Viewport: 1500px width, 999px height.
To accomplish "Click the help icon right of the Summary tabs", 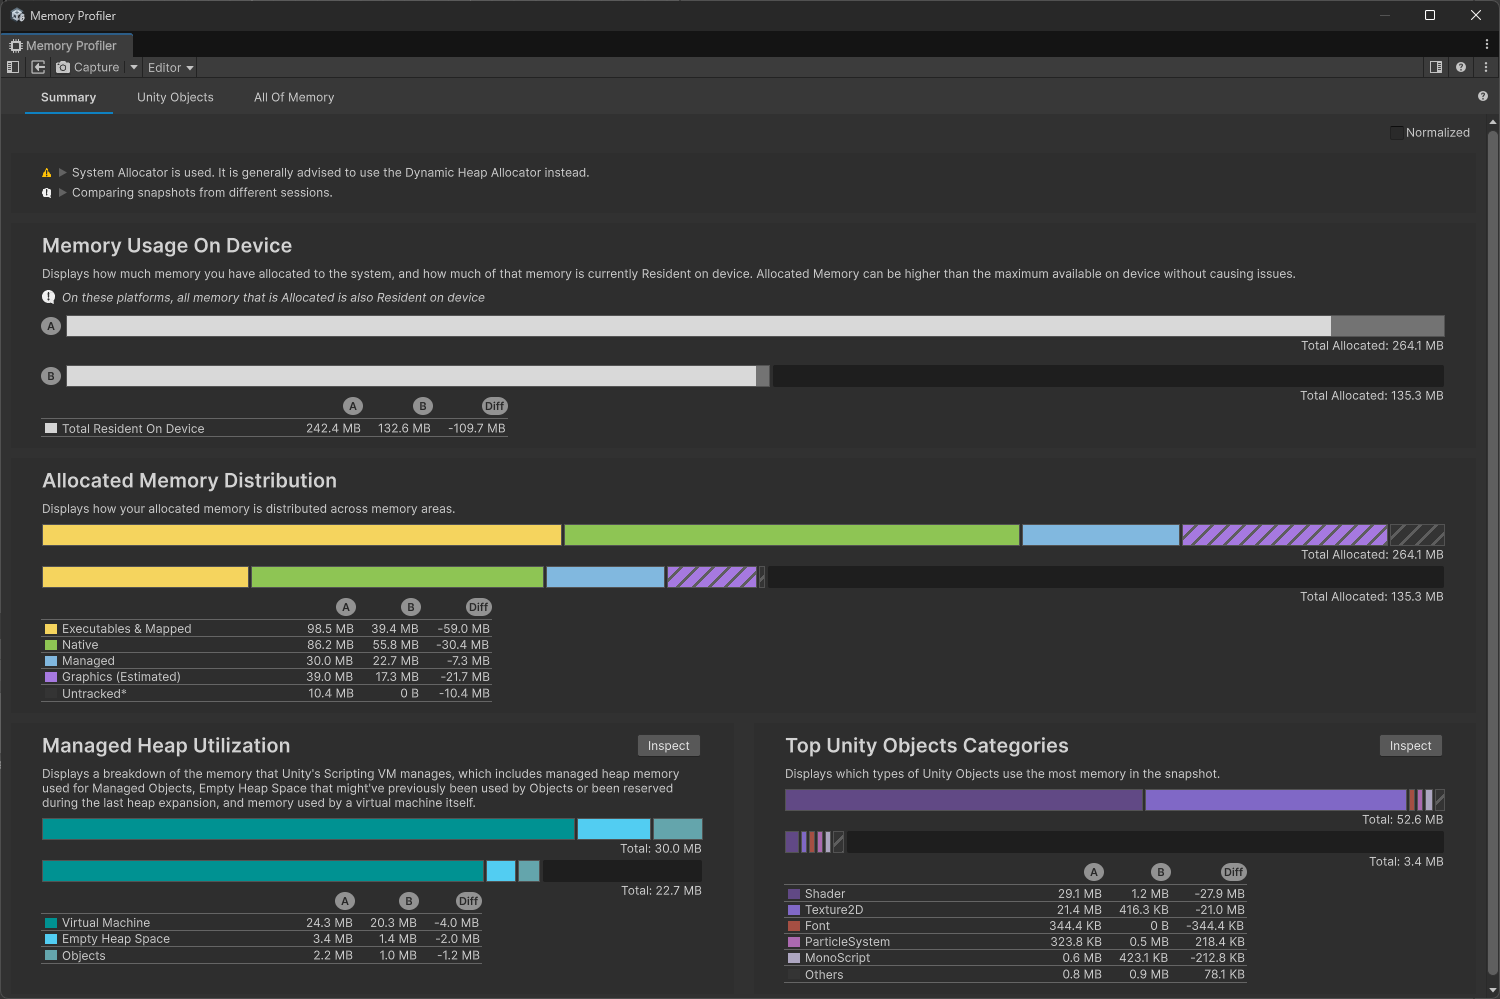I will [x=1483, y=96].
